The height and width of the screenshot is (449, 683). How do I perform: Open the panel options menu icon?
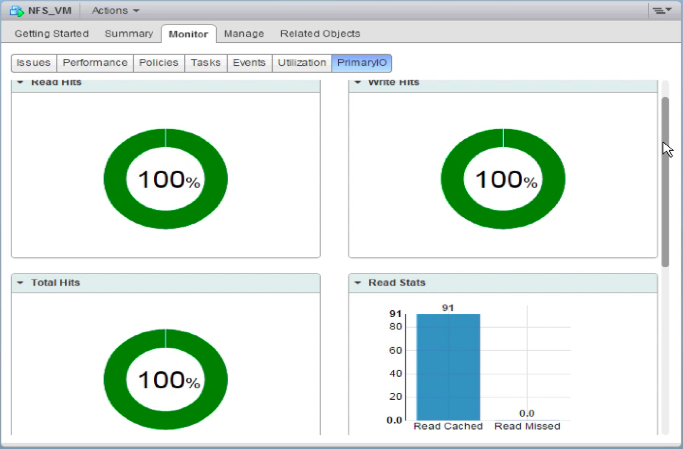660,11
